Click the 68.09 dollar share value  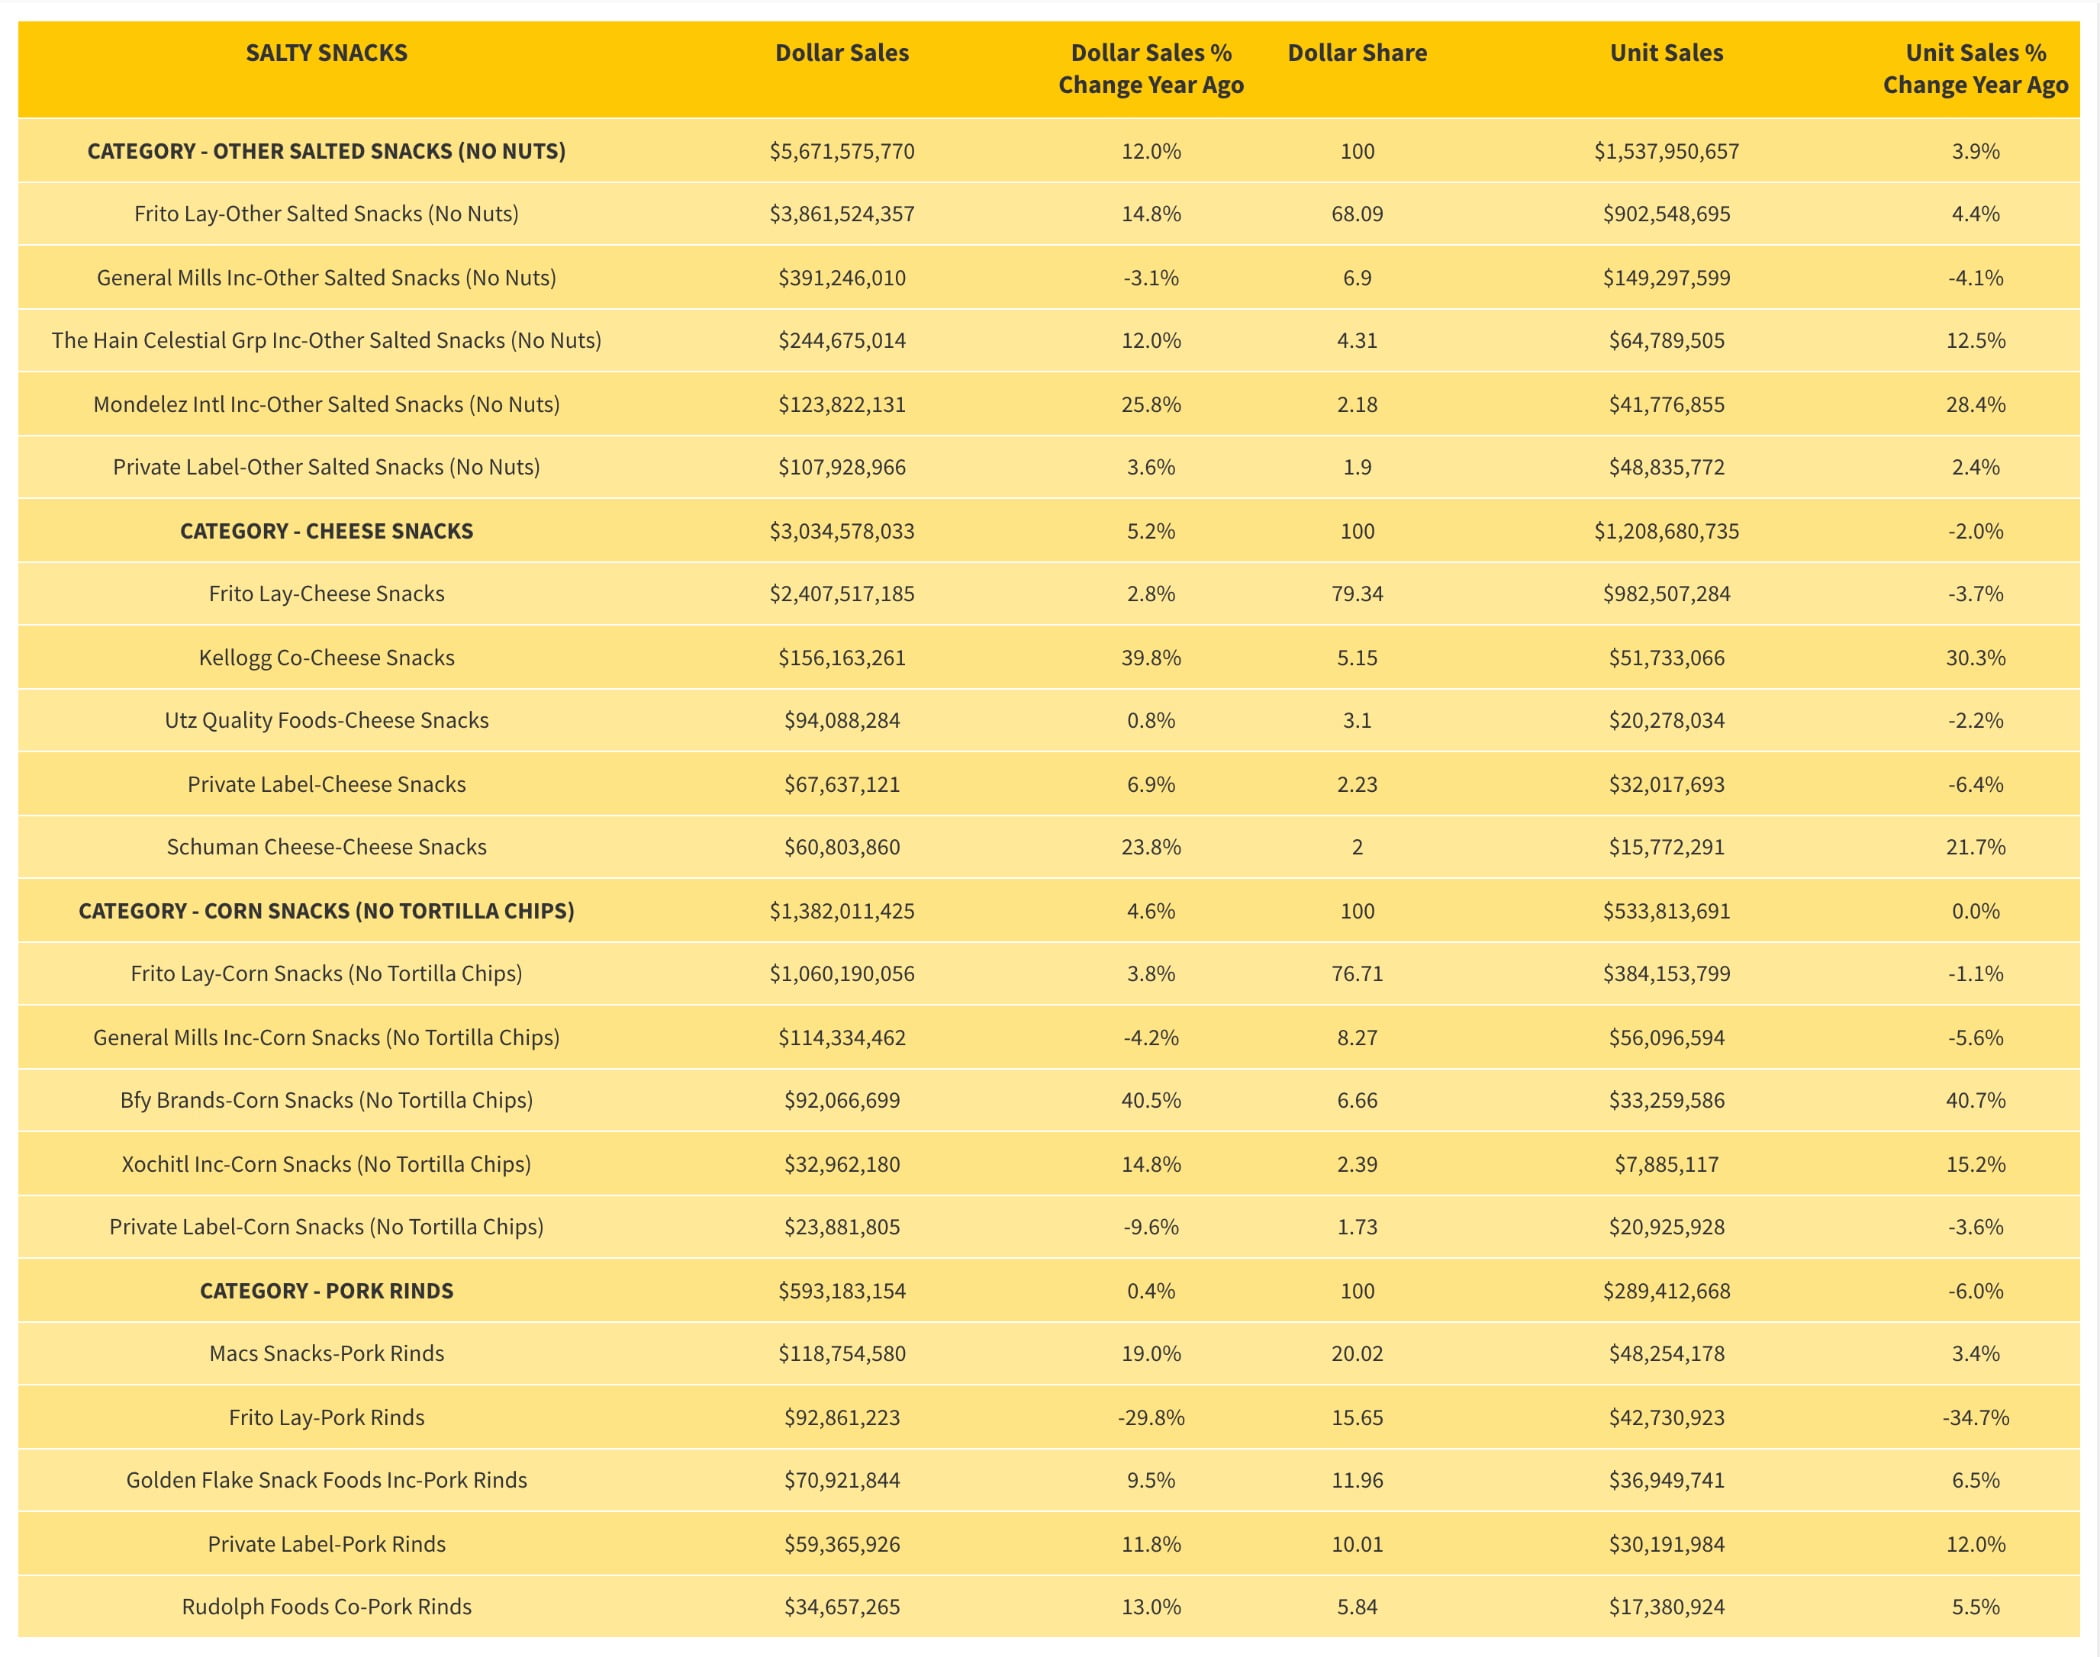pos(1357,214)
